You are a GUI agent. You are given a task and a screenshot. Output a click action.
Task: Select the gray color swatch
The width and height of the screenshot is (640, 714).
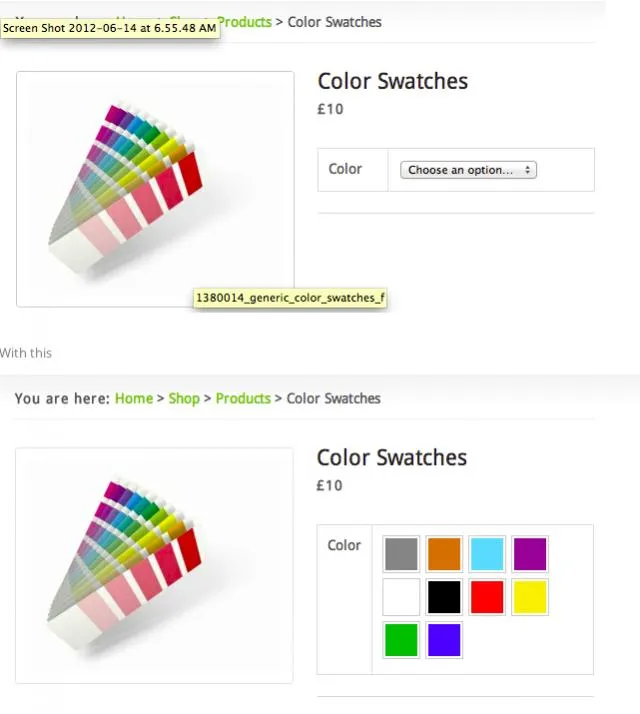tap(401, 554)
